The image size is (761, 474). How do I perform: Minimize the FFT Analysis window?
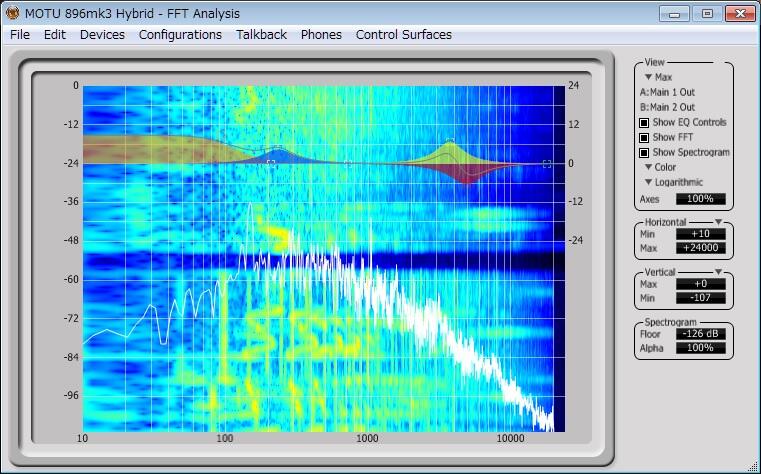click(x=674, y=14)
